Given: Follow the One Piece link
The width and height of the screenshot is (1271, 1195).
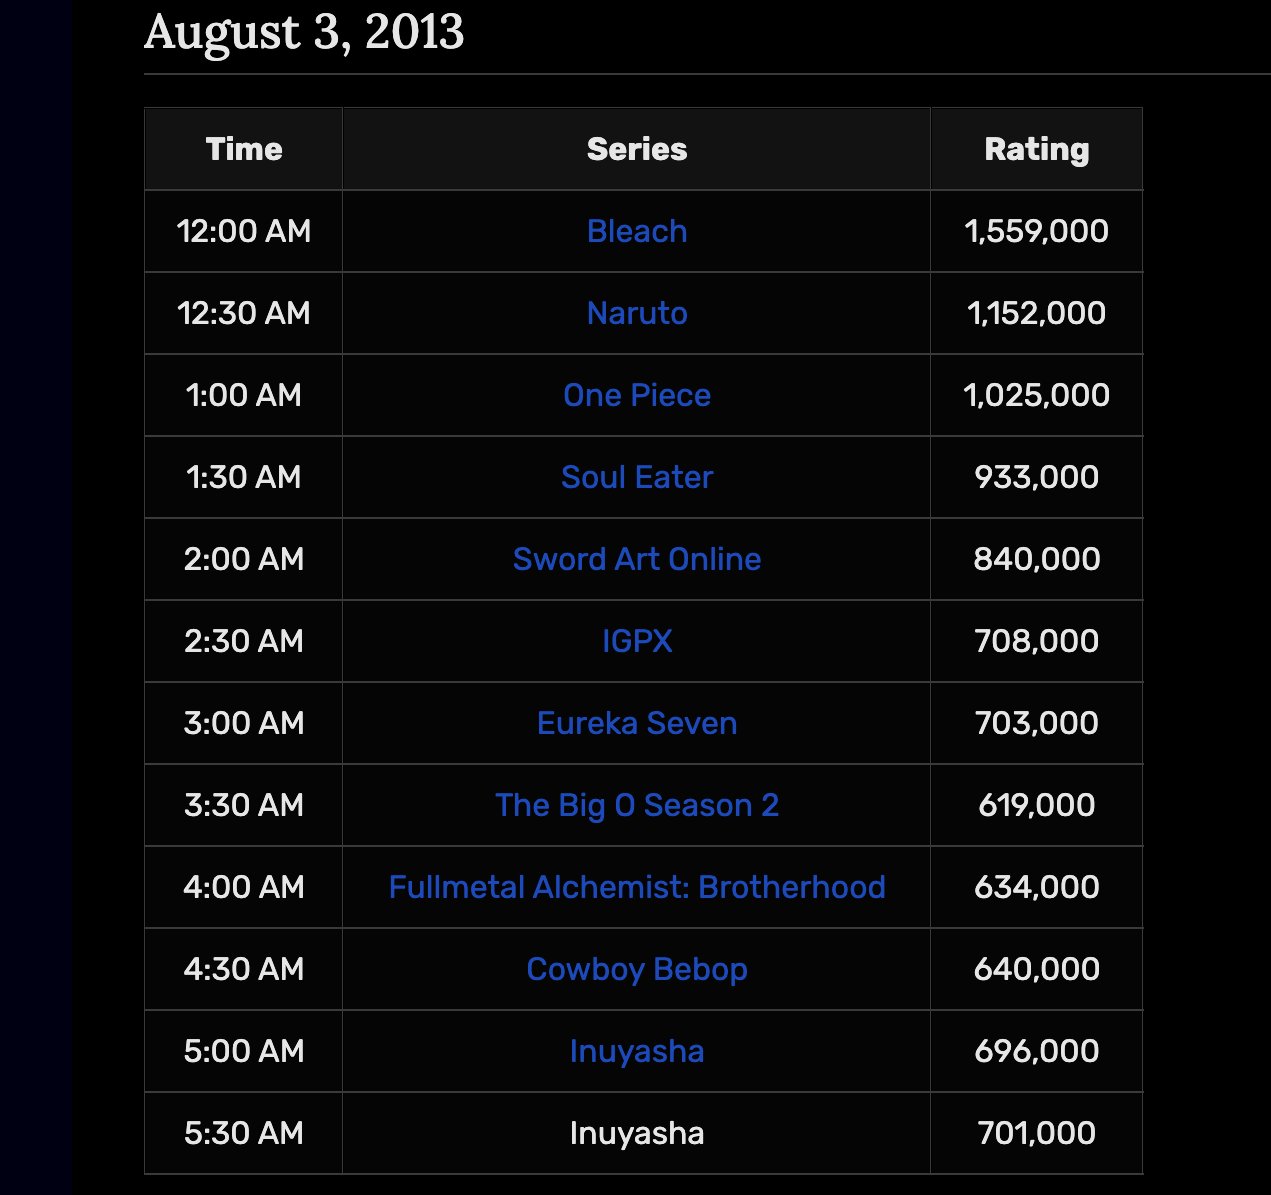Looking at the screenshot, I should coord(637,395).
